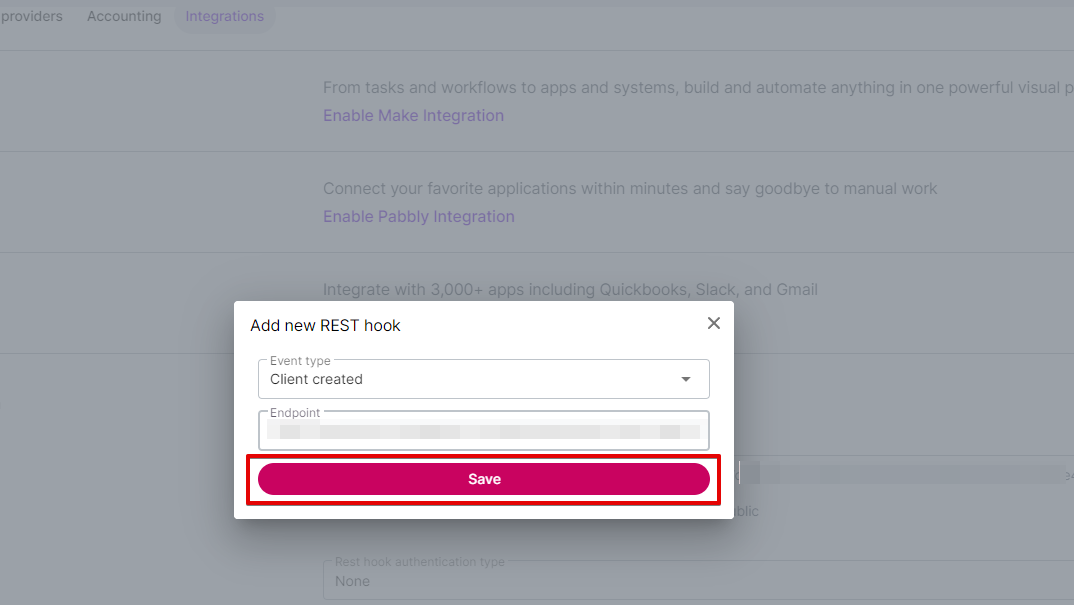Click the blurred field behind the dialog

pyautogui.click(x=901, y=473)
